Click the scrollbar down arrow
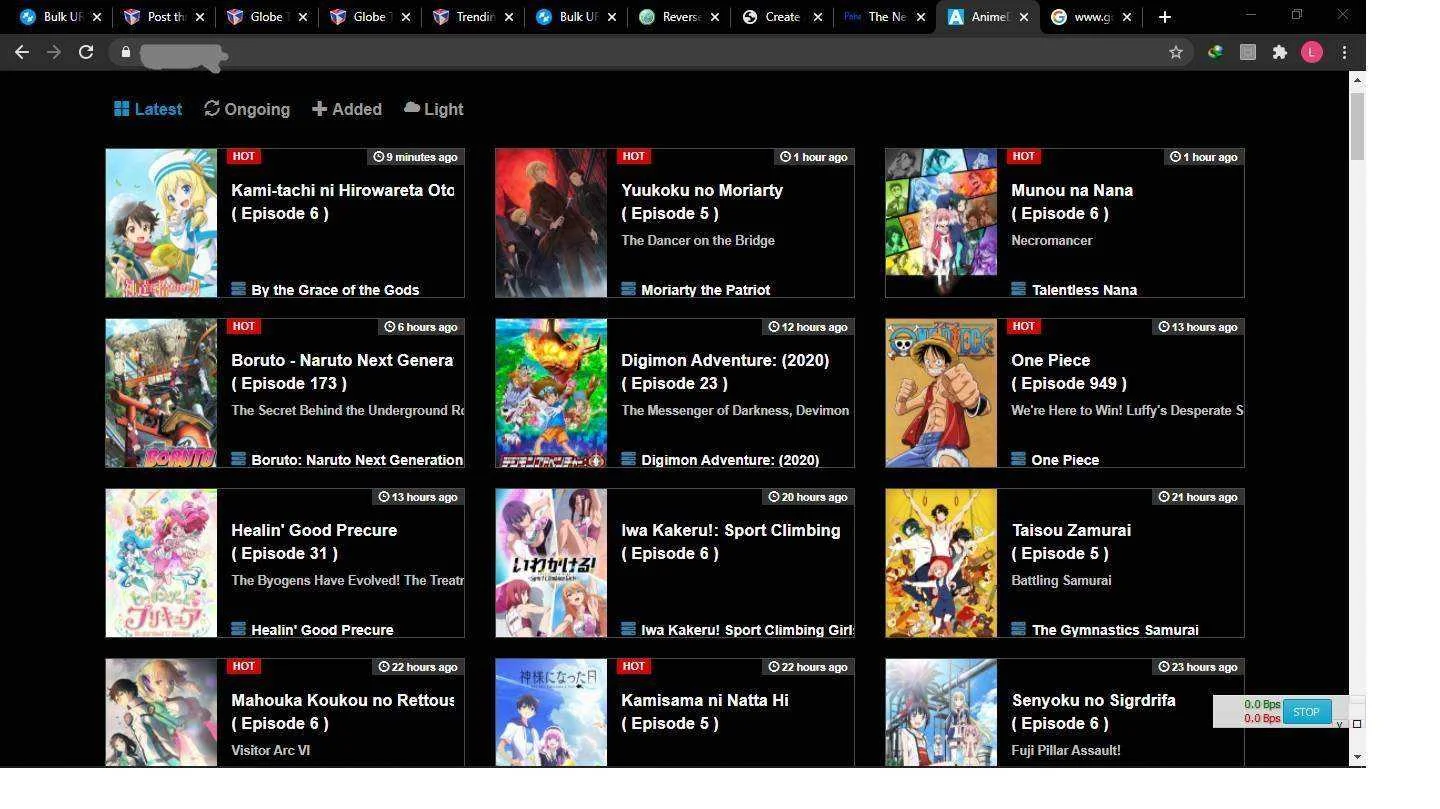Screen dimensions: 1440x809 click(1357, 757)
